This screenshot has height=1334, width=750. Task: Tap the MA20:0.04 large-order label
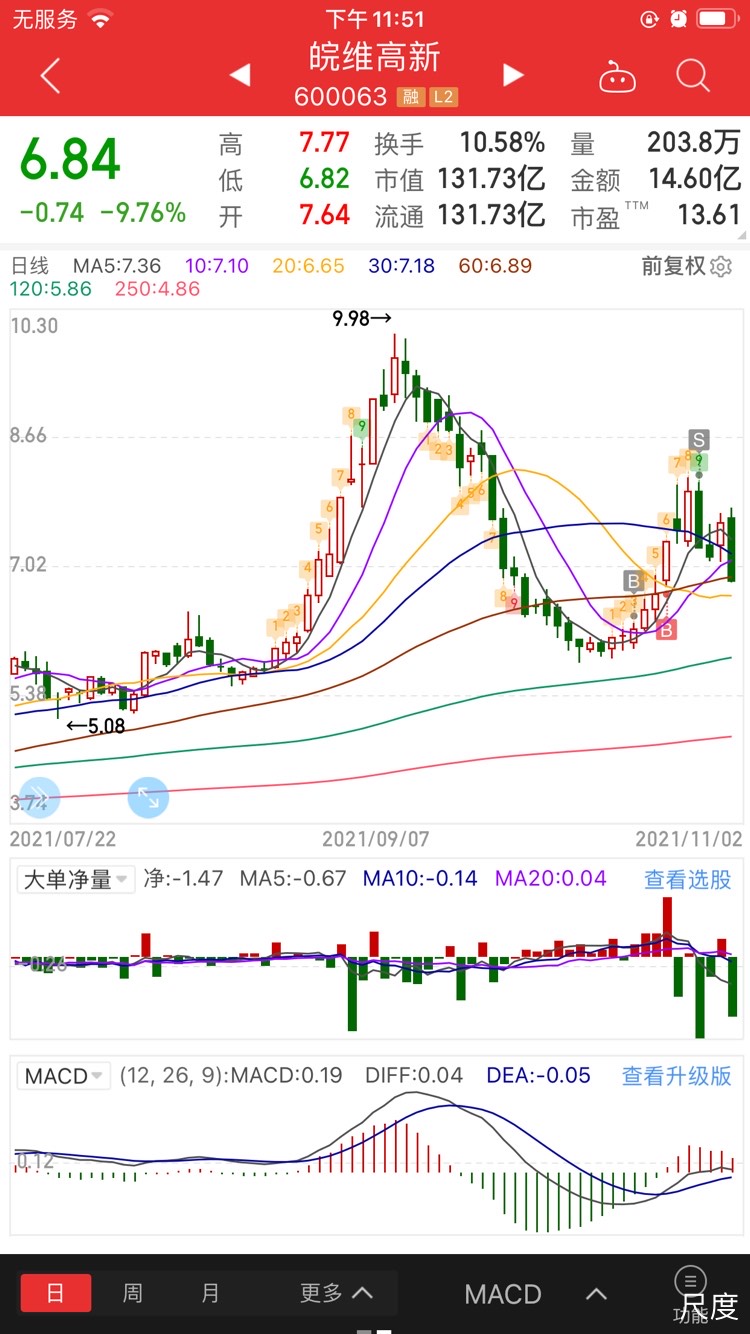[x=551, y=879]
